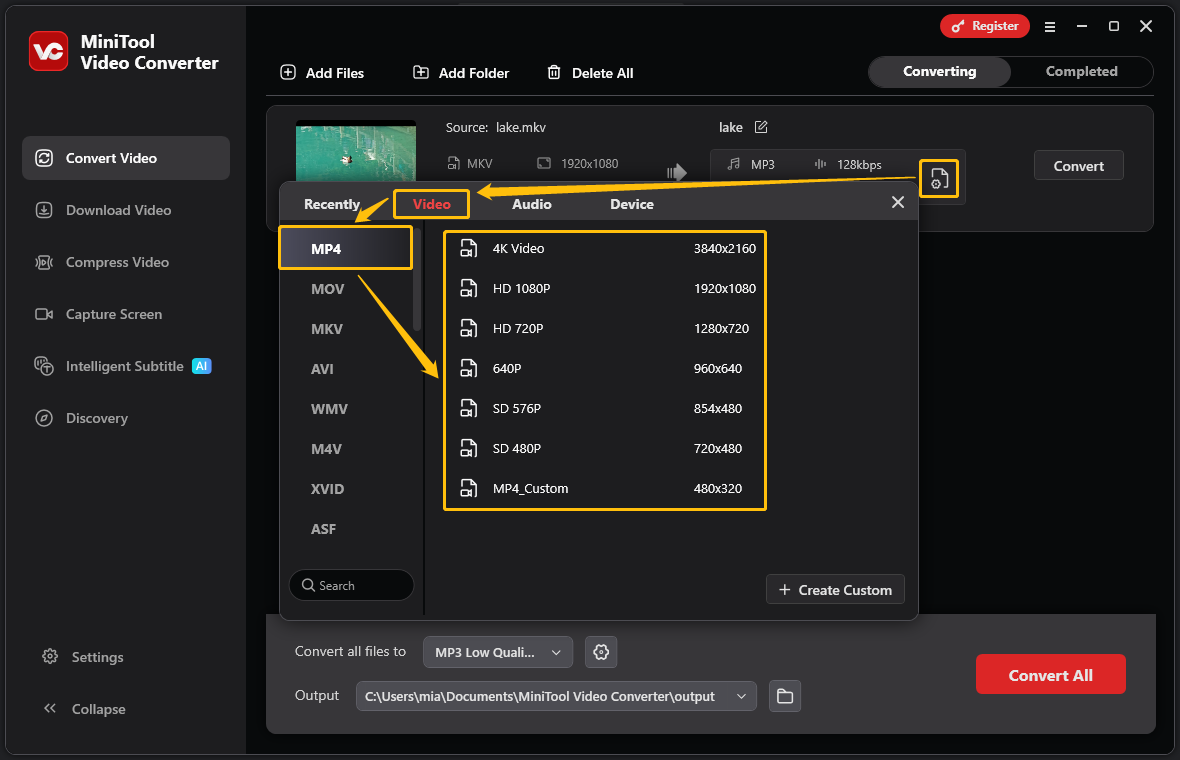Open the Completed tab
The width and height of the screenshot is (1180, 760).
point(1080,71)
